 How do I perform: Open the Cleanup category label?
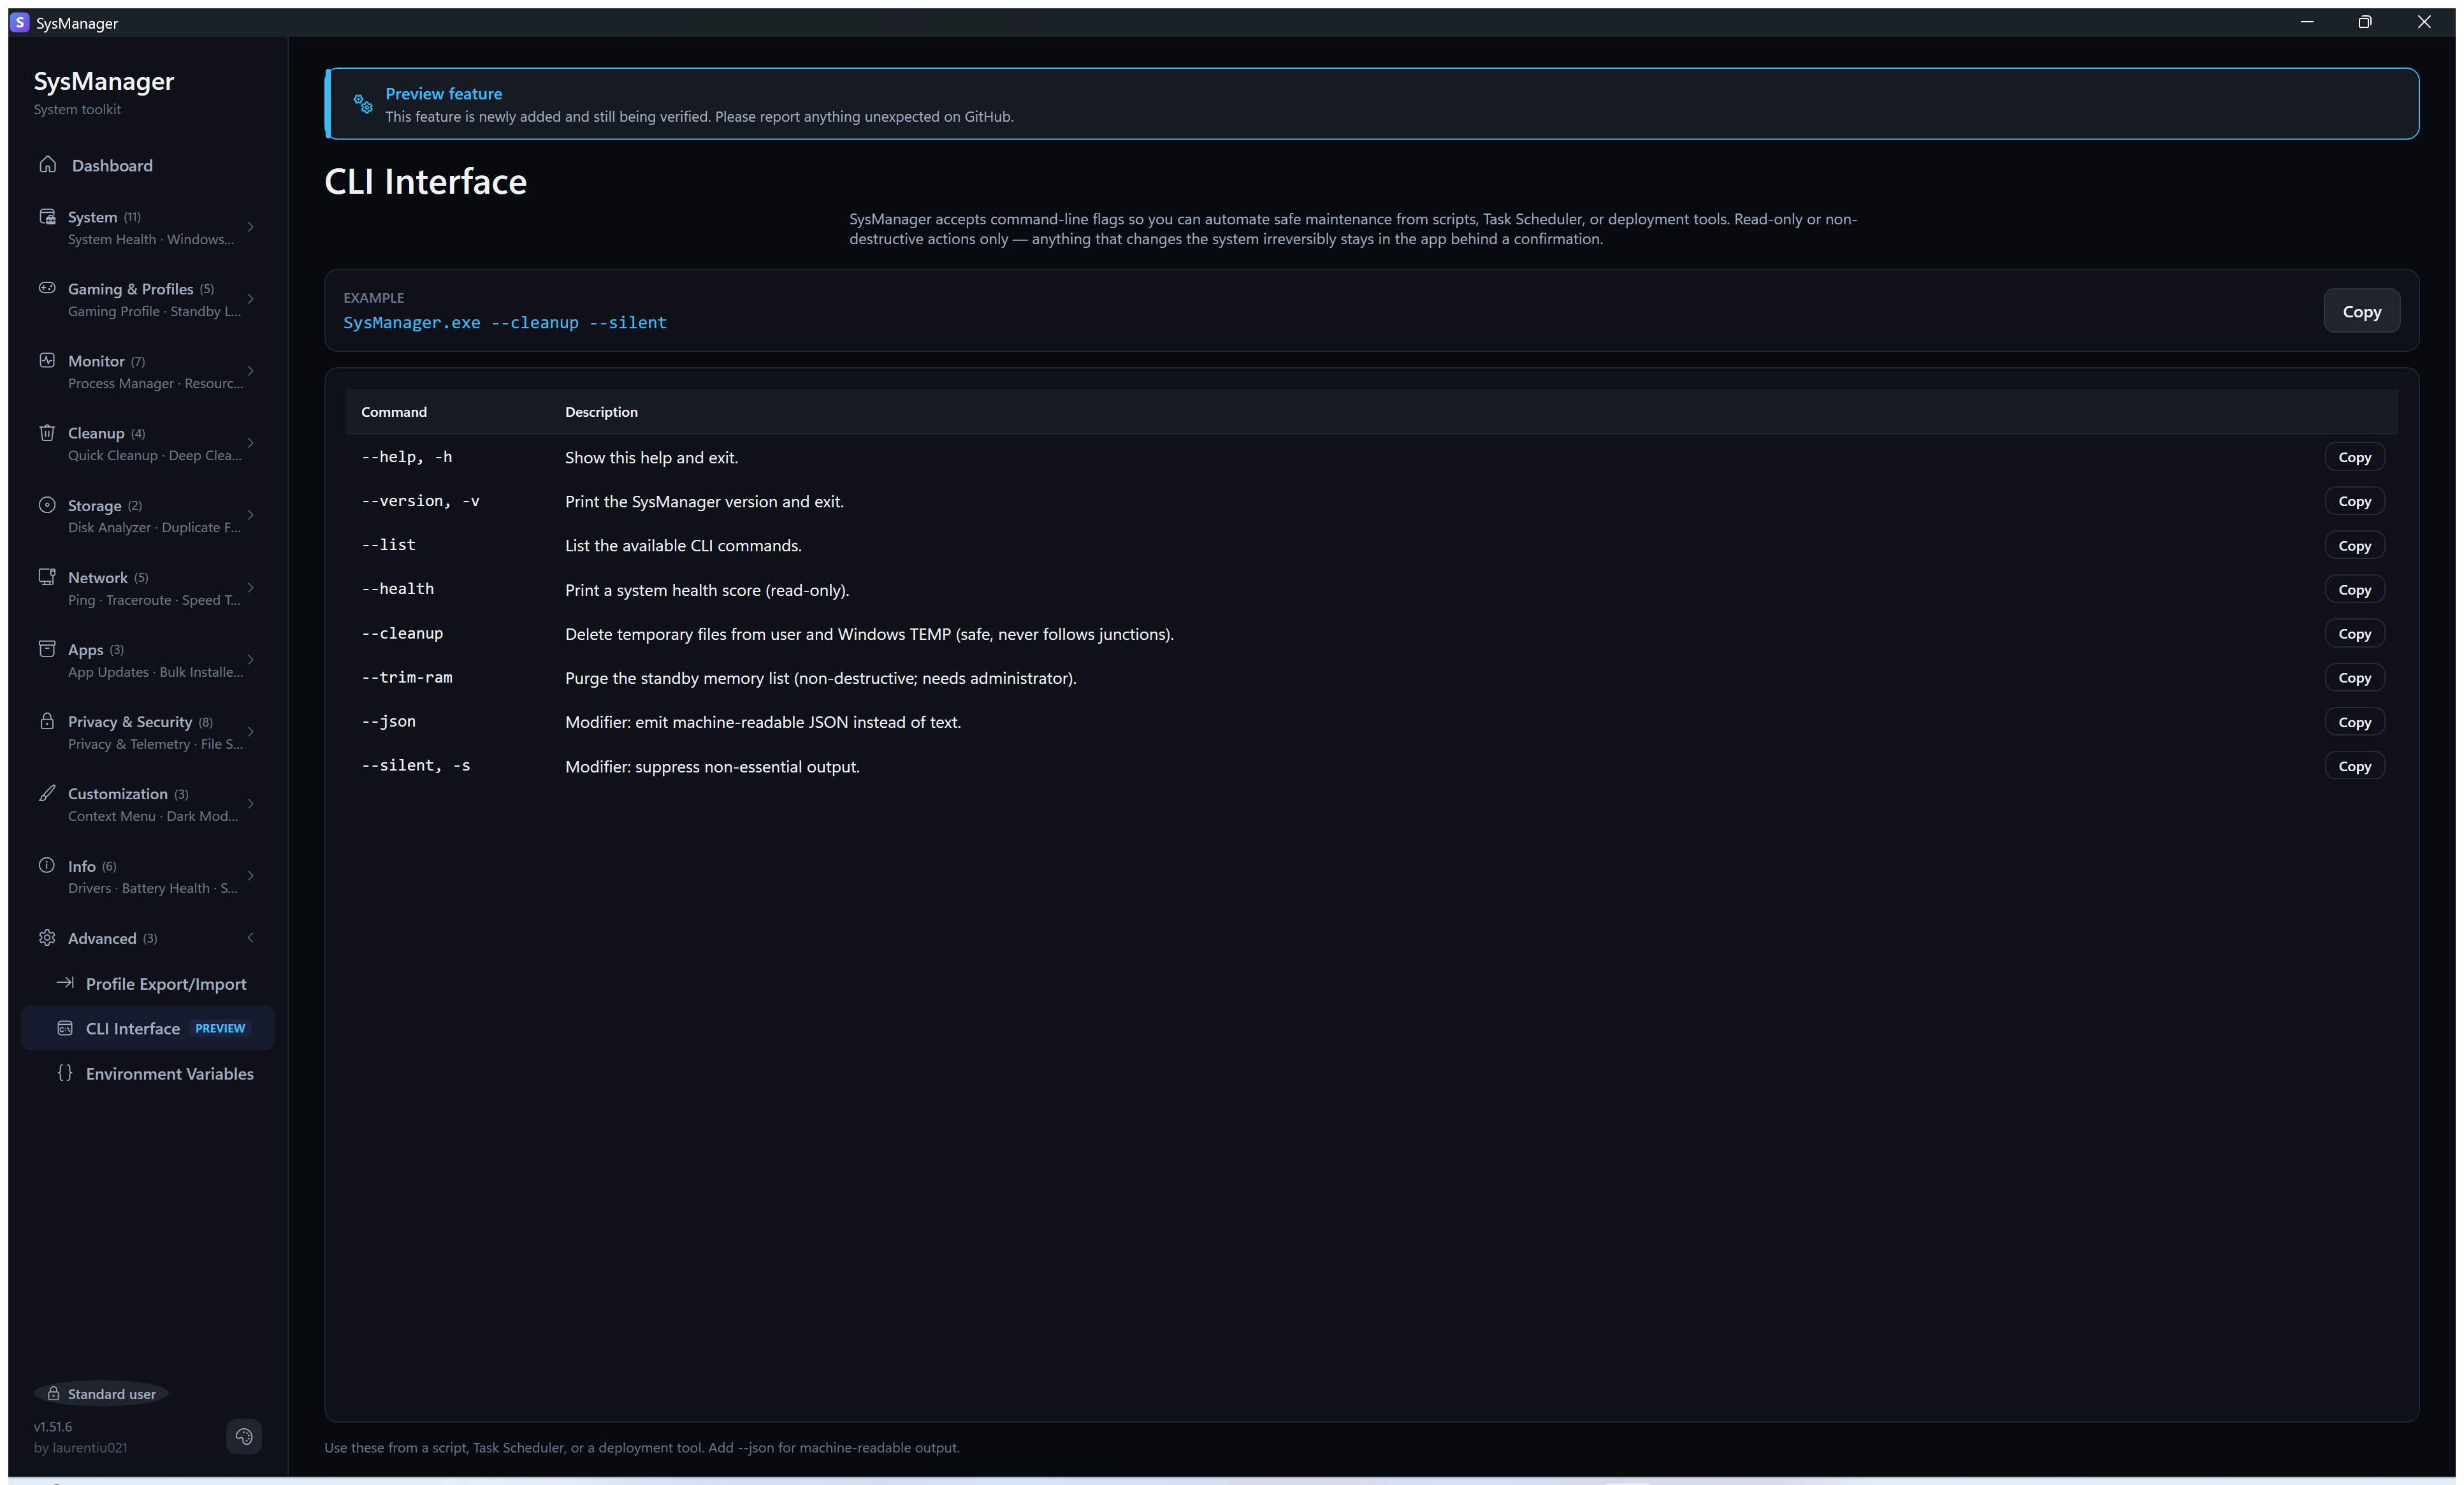coord(96,433)
